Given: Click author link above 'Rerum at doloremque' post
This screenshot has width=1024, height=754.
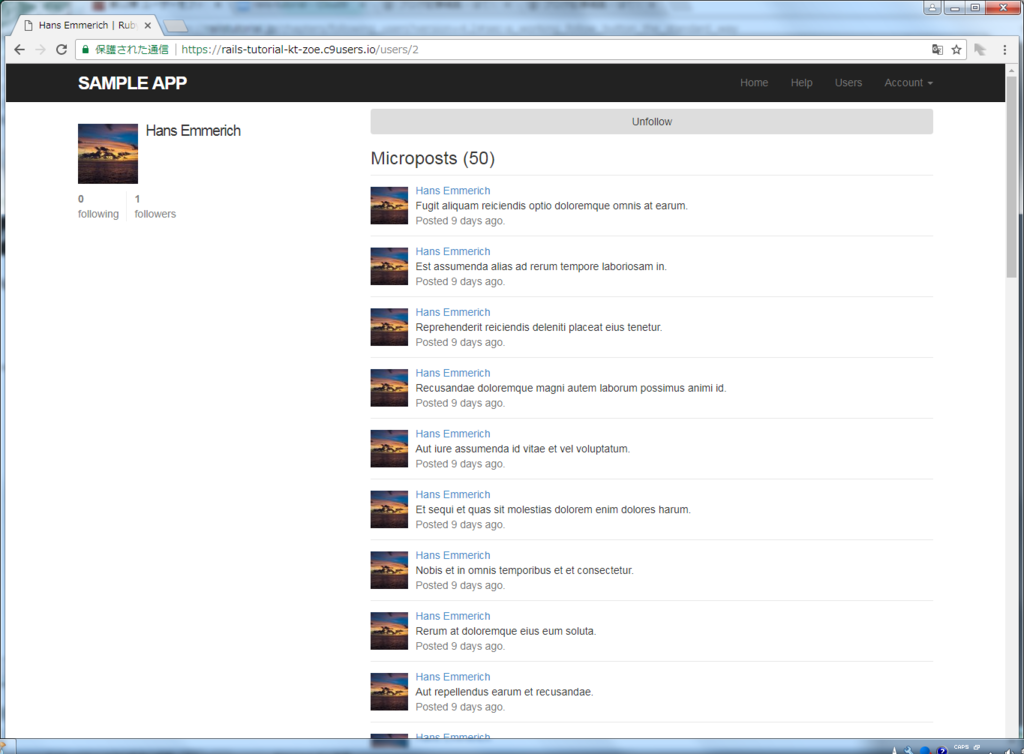Looking at the screenshot, I should (453, 616).
